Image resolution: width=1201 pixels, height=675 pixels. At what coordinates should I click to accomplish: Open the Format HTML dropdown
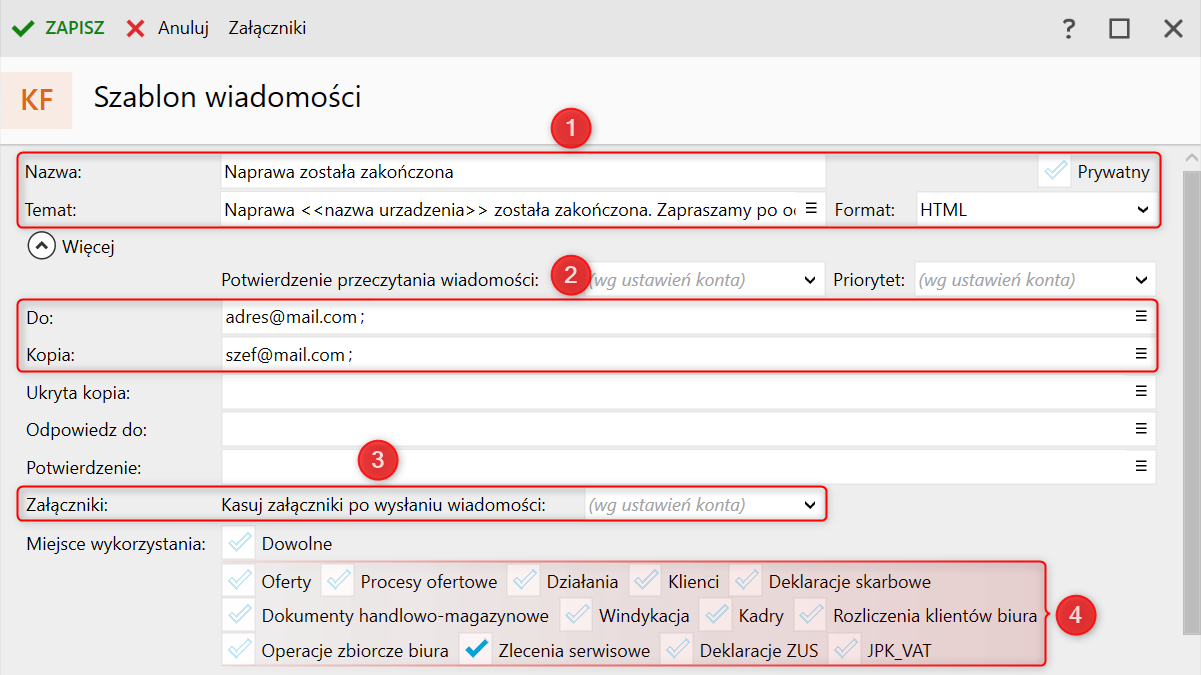tap(1036, 210)
